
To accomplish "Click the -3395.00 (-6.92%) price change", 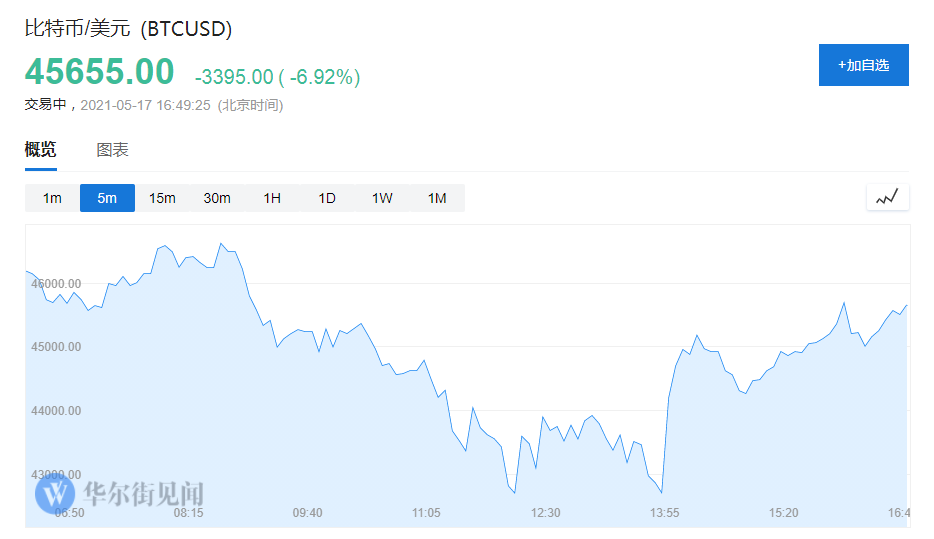I will [x=277, y=77].
